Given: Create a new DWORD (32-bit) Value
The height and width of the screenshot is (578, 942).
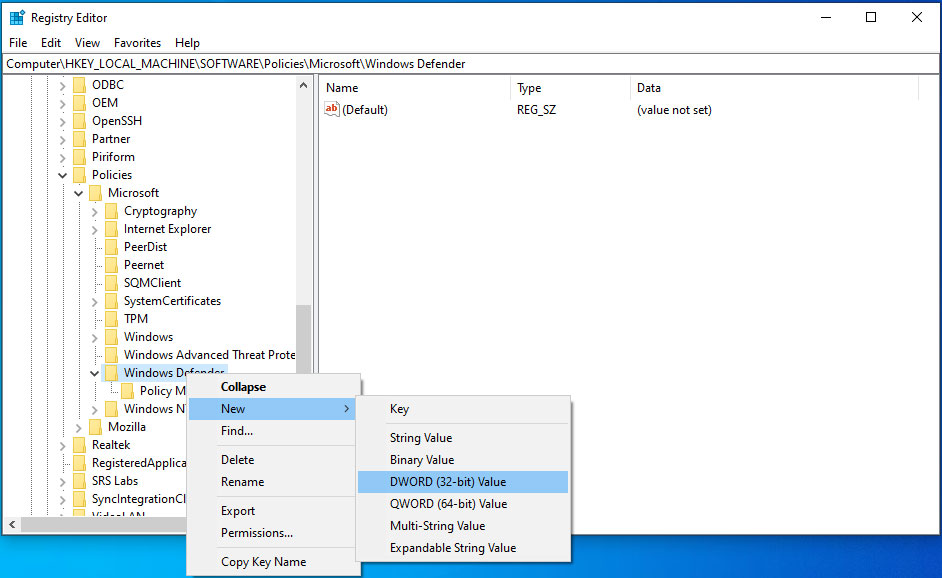Looking at the screenshot, I should [463, 482].
